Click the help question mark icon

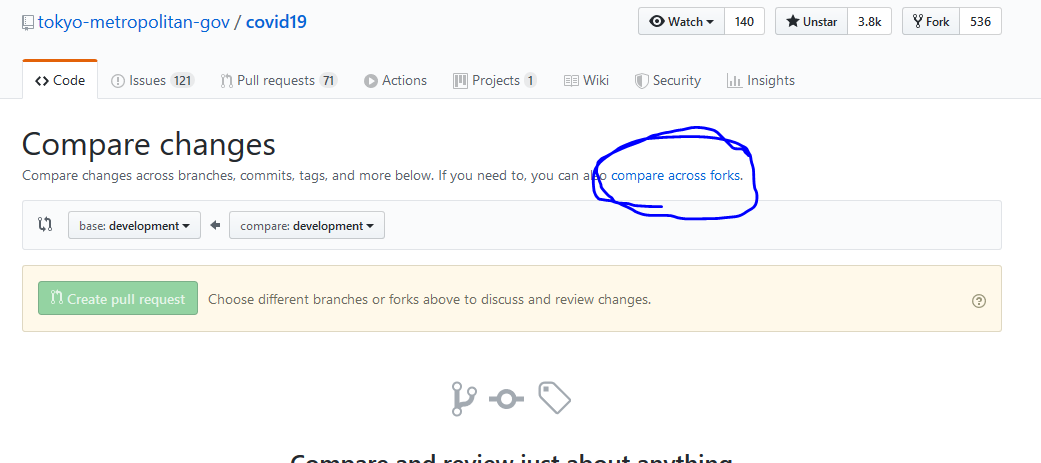(979, 301)
